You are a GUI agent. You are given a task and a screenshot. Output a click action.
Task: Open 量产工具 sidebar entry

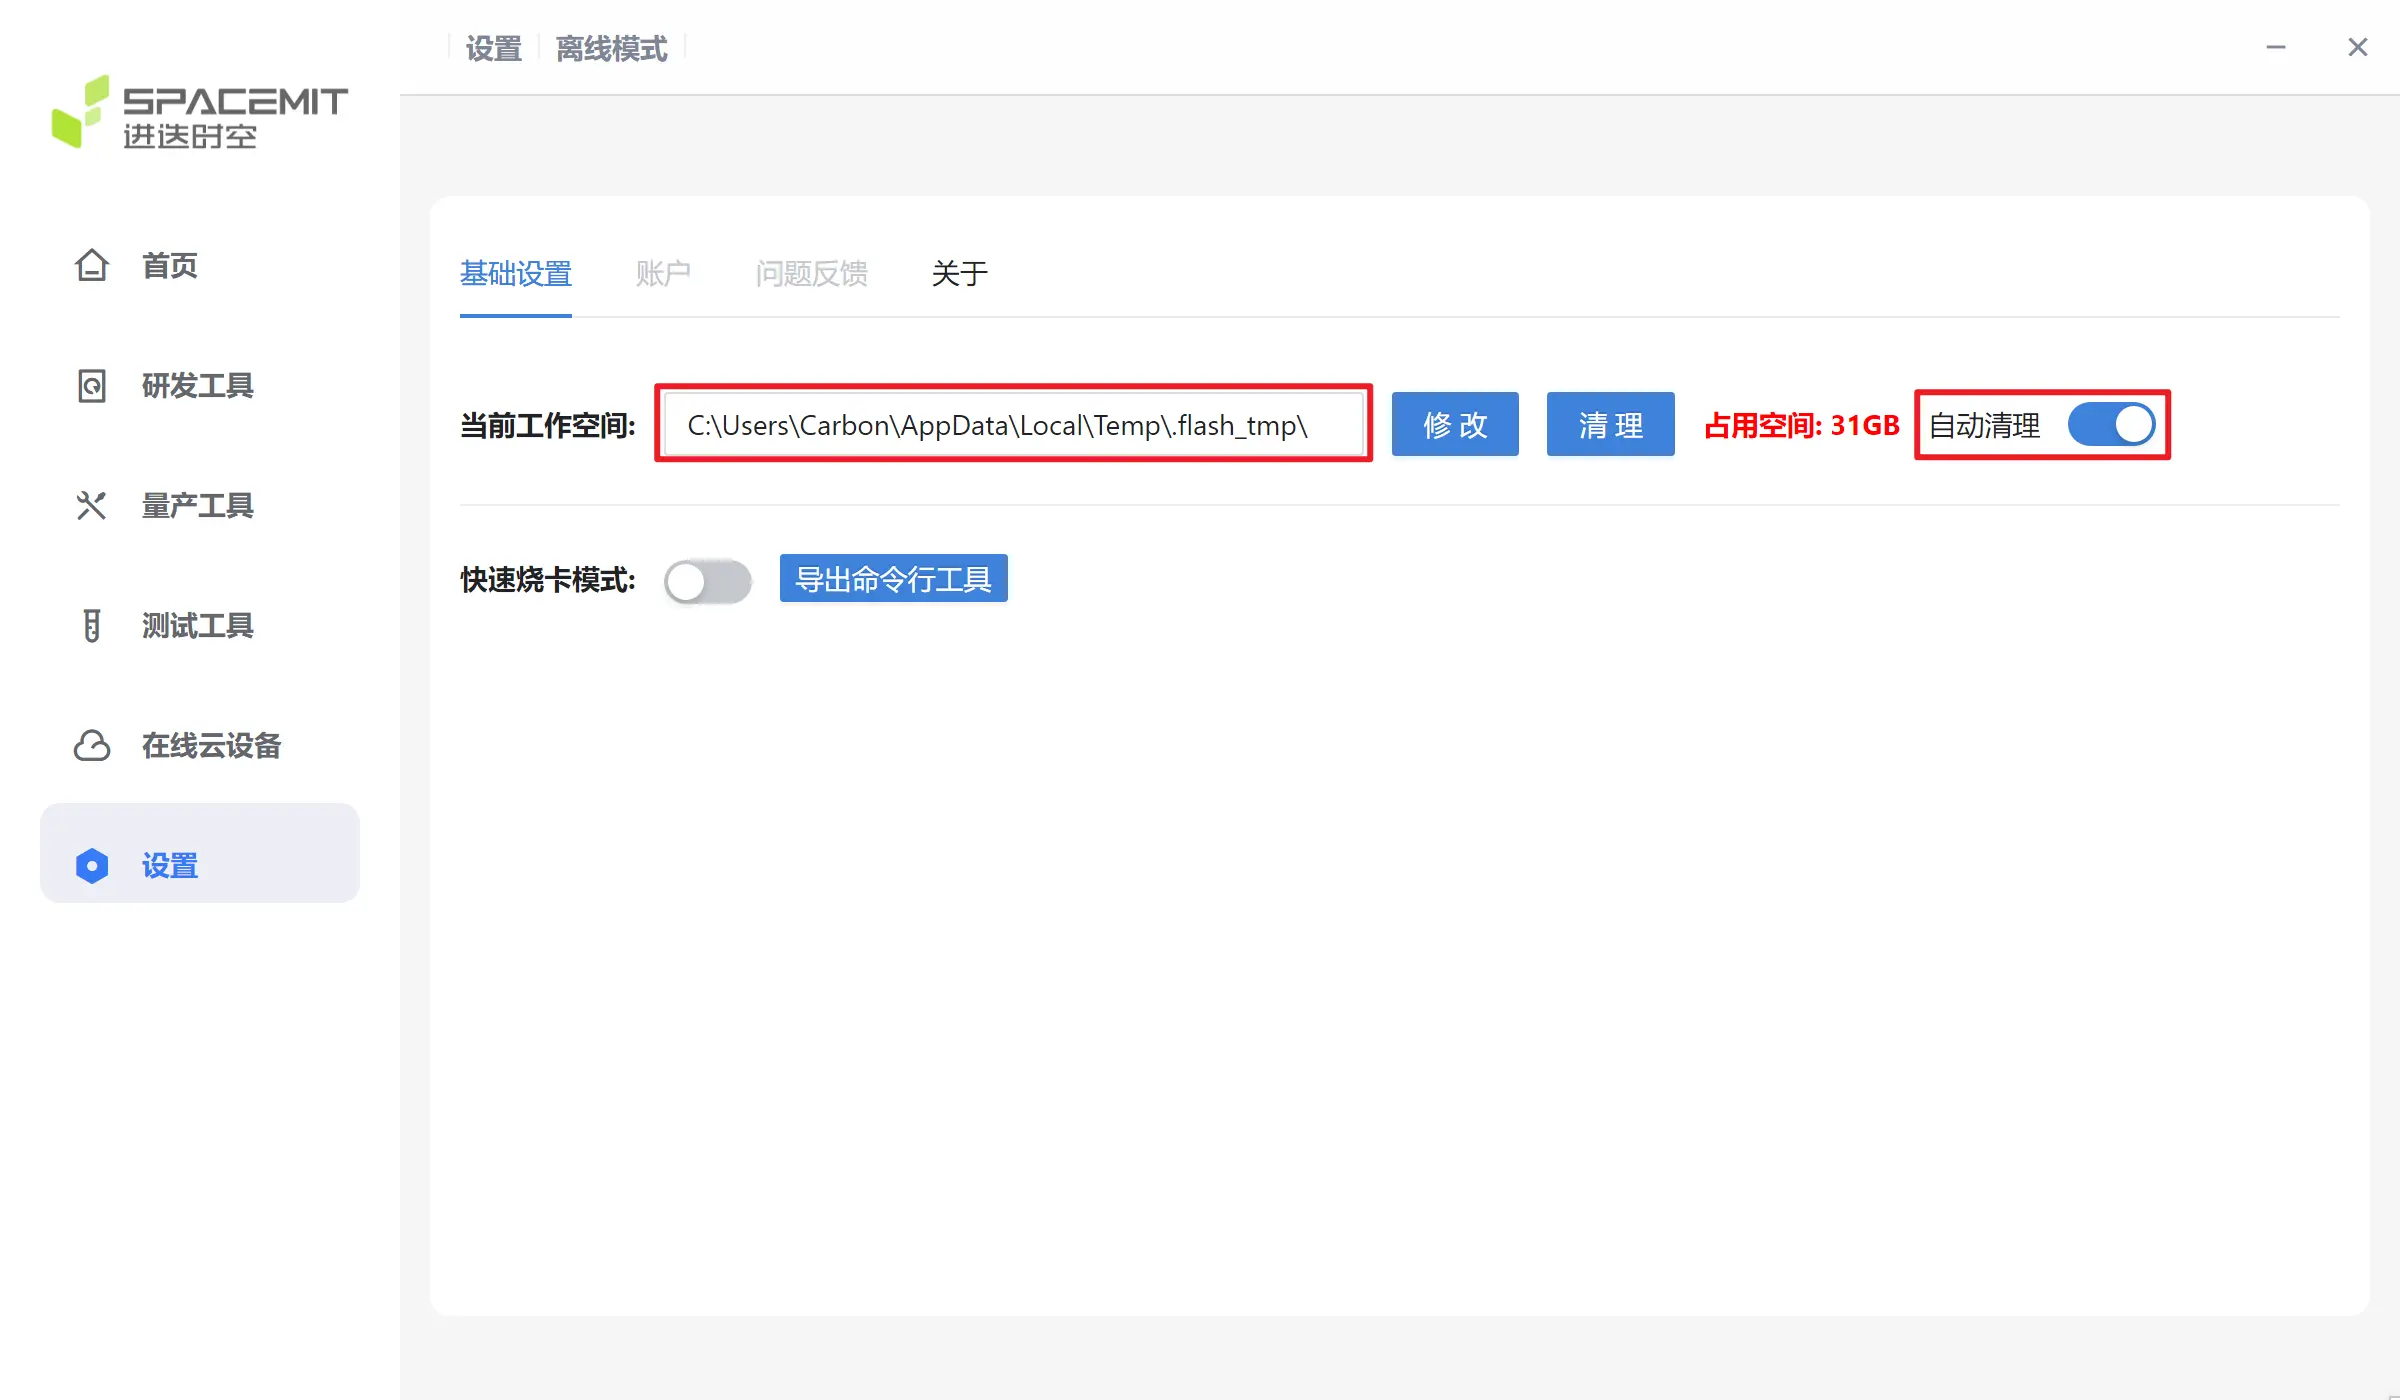(200, 505)
